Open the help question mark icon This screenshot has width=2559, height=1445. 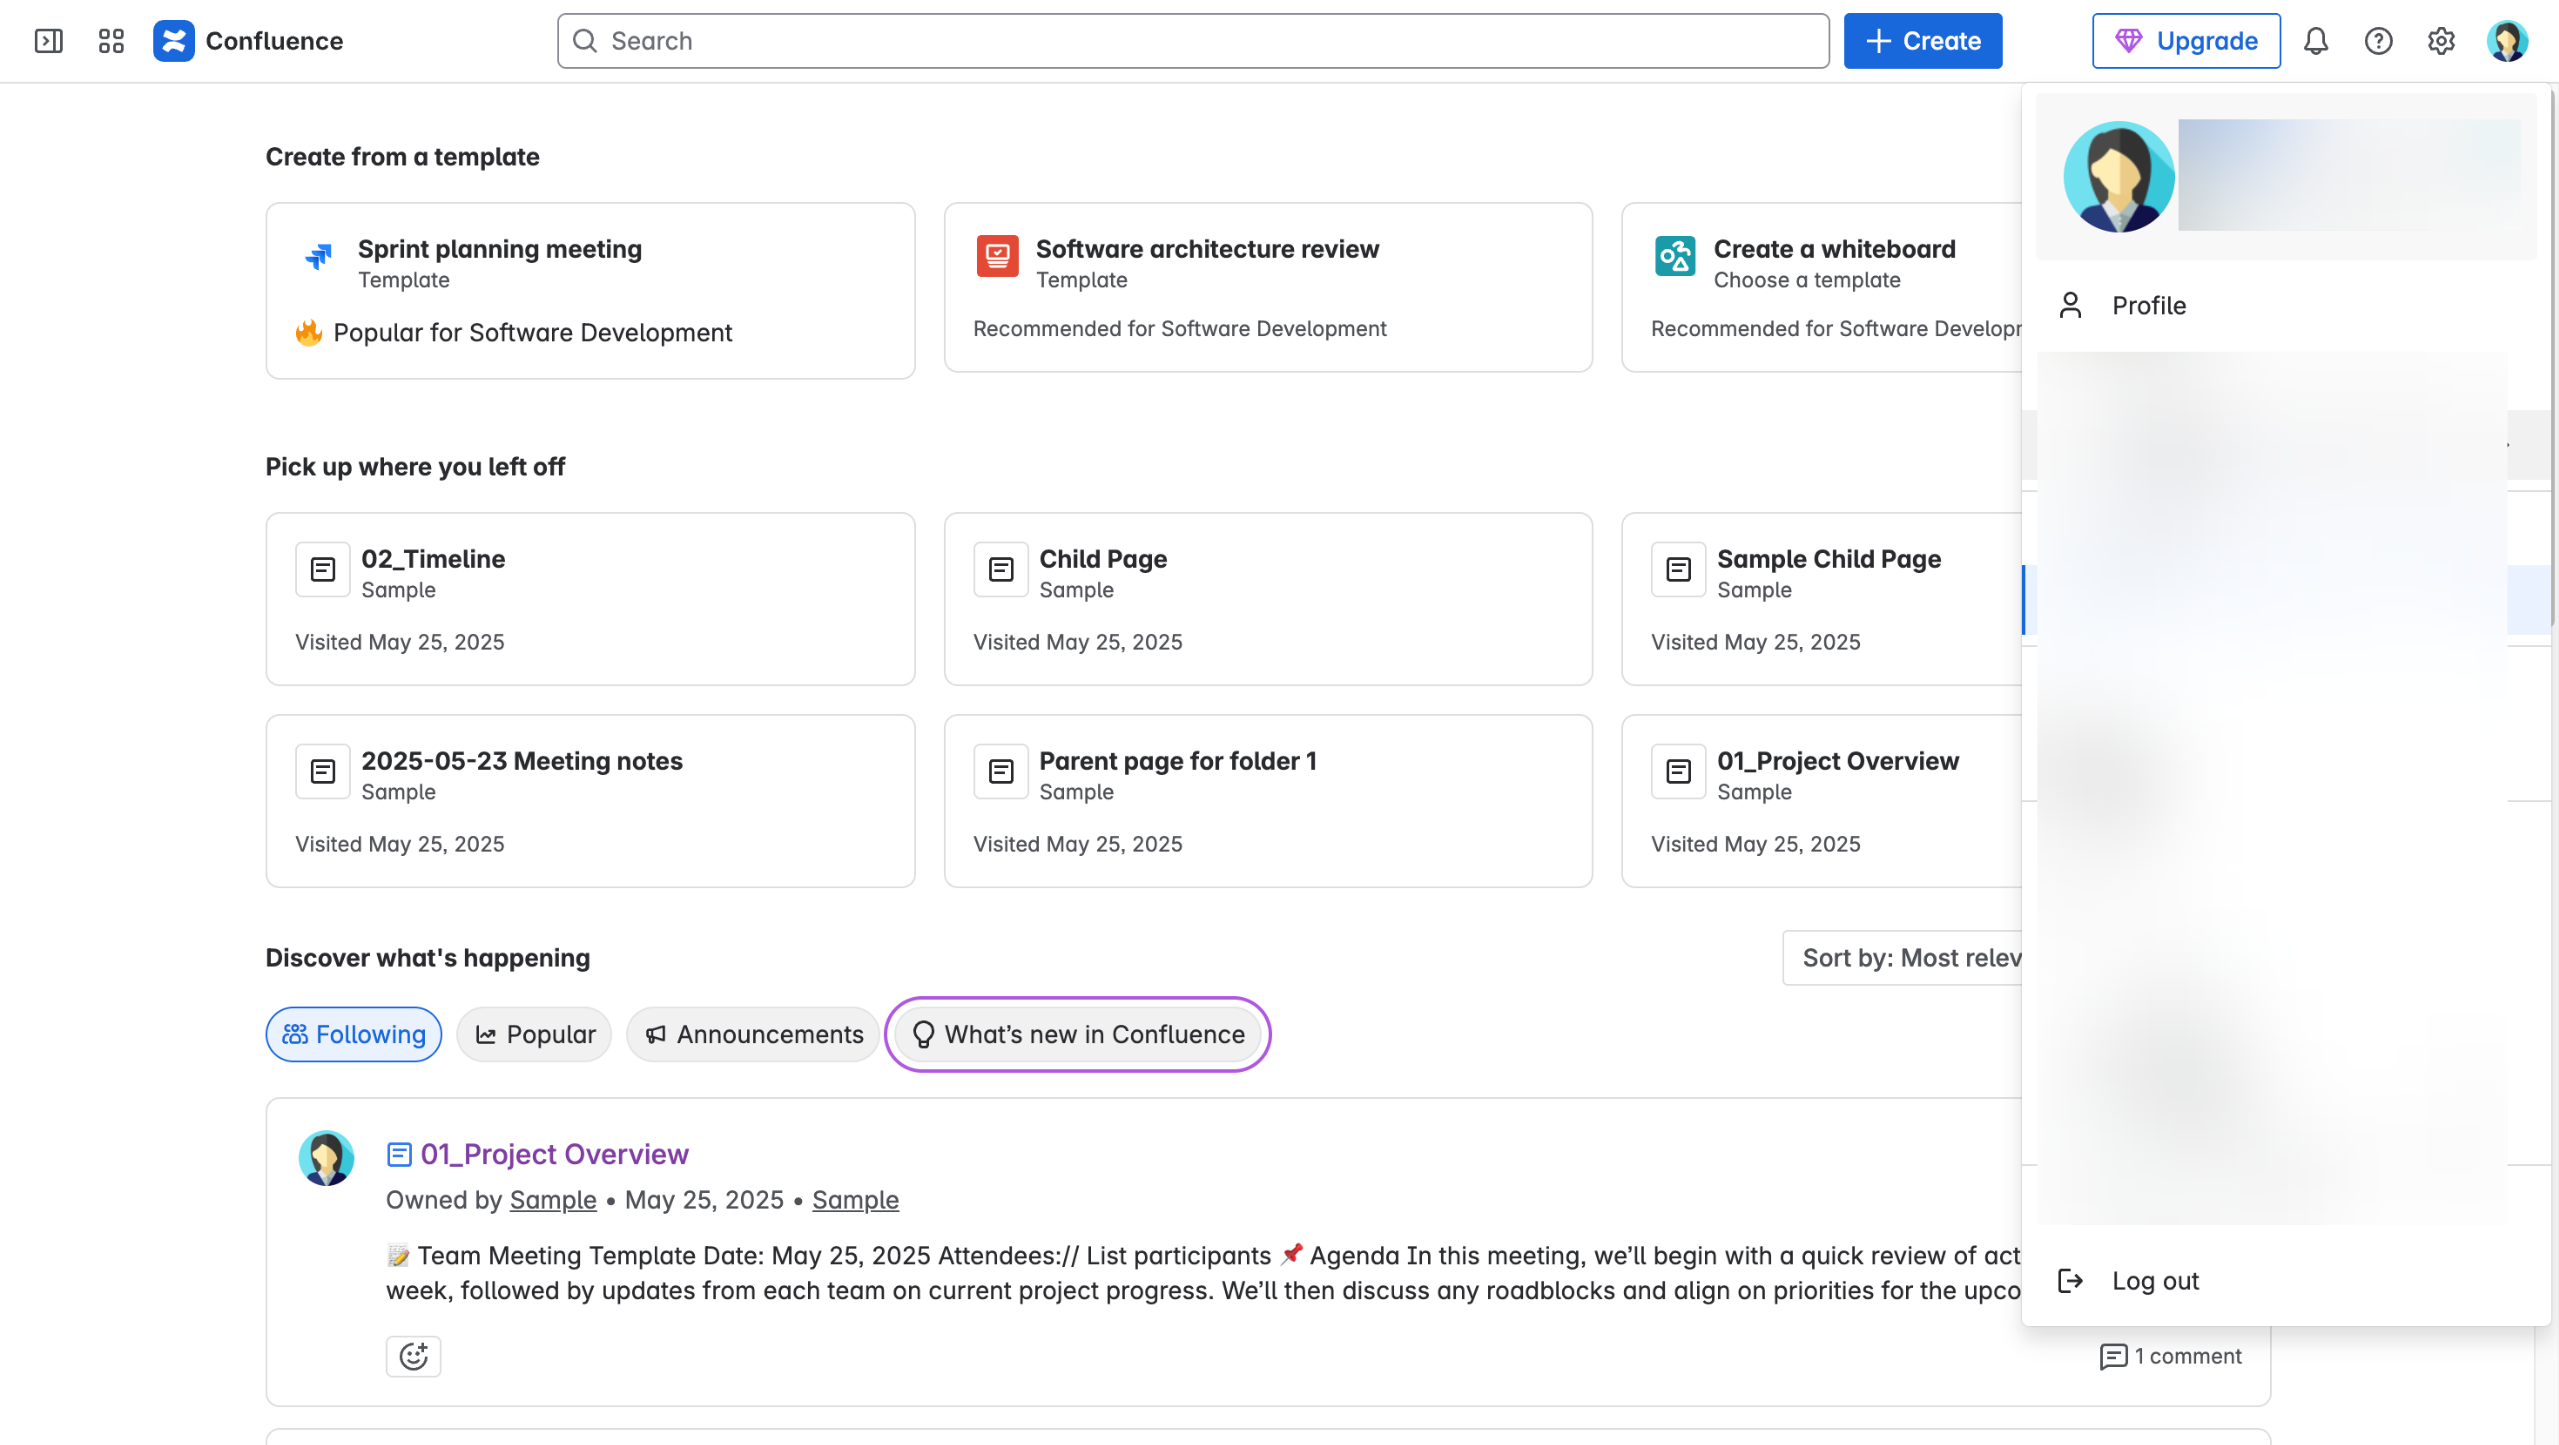click(2378, 41)
